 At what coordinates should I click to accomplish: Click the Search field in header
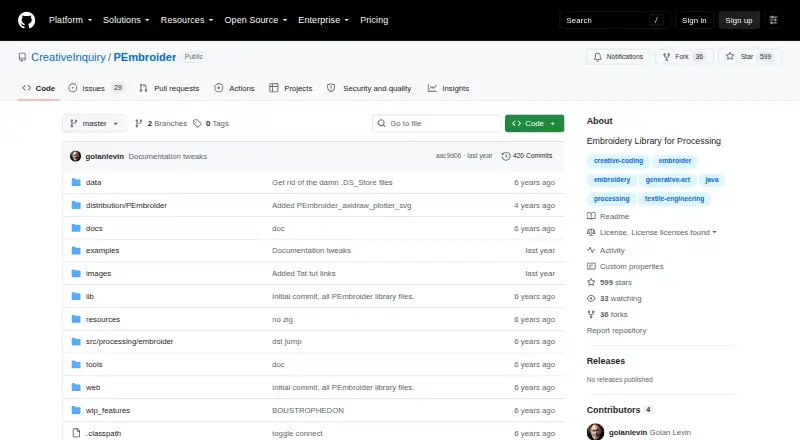pos(614,20)
